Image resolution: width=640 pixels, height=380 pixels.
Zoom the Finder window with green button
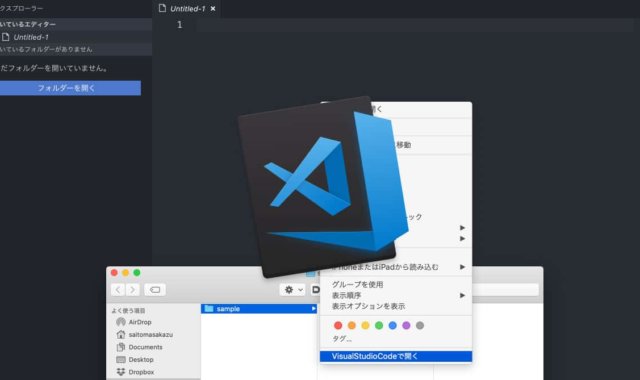click(x=137, y=273)
